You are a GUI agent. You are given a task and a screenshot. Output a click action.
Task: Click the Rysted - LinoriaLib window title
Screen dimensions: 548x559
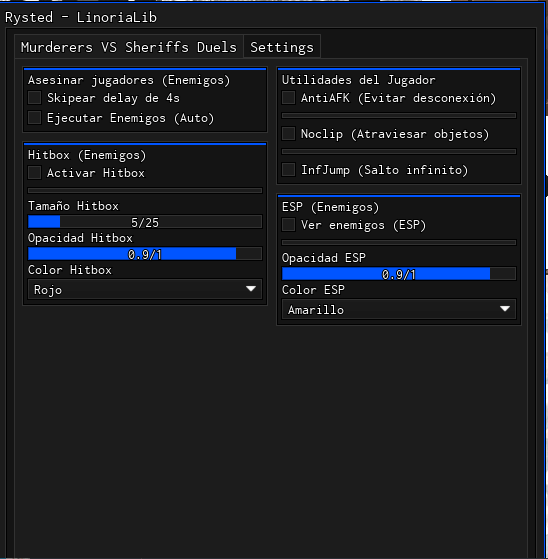click(81, 17)
